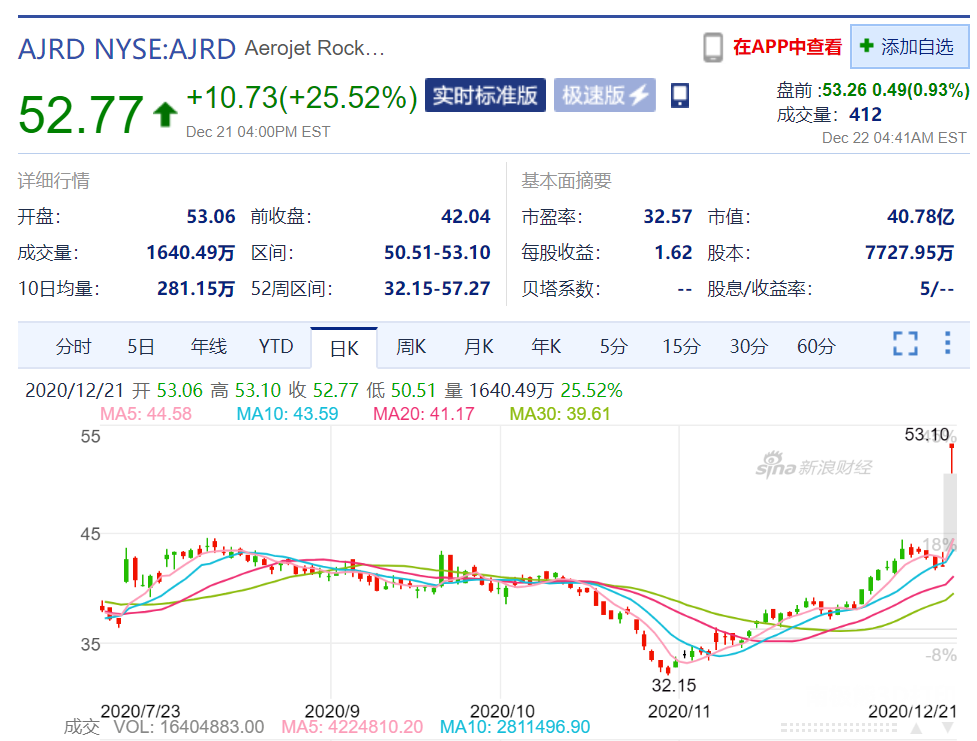The width and height of the screenshot is (977, 741).
Task: Open the 年K yearly chart tab
Action: 546,346
